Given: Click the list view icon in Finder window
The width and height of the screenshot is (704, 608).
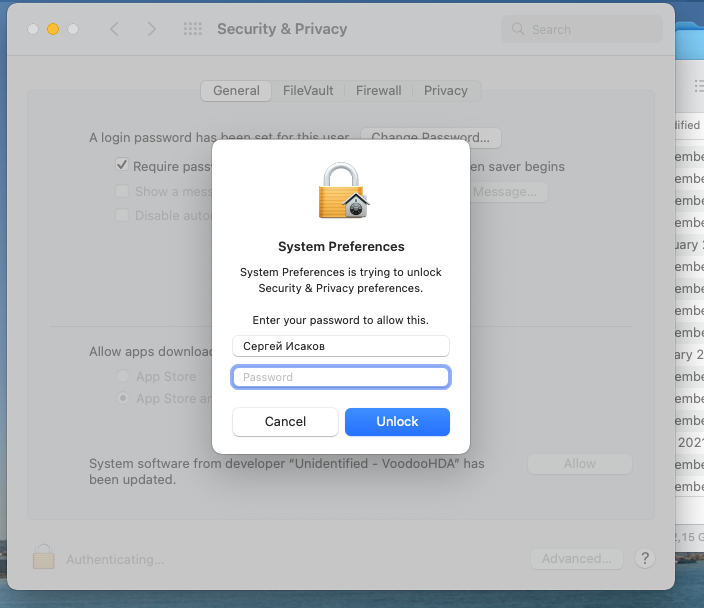Looking at the screenshot, I should (x=699, y=86).
